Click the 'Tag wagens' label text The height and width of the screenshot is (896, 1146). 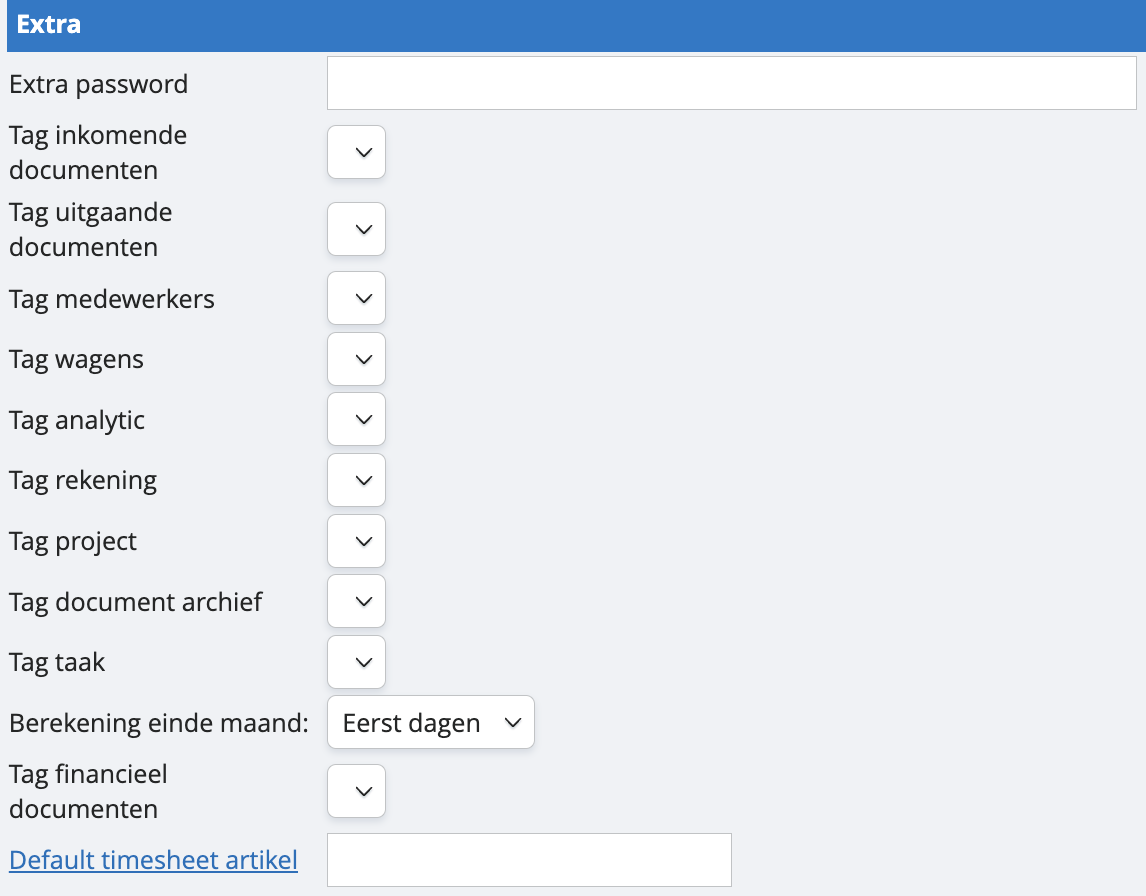pyautogui.click(x=77, y=360)
